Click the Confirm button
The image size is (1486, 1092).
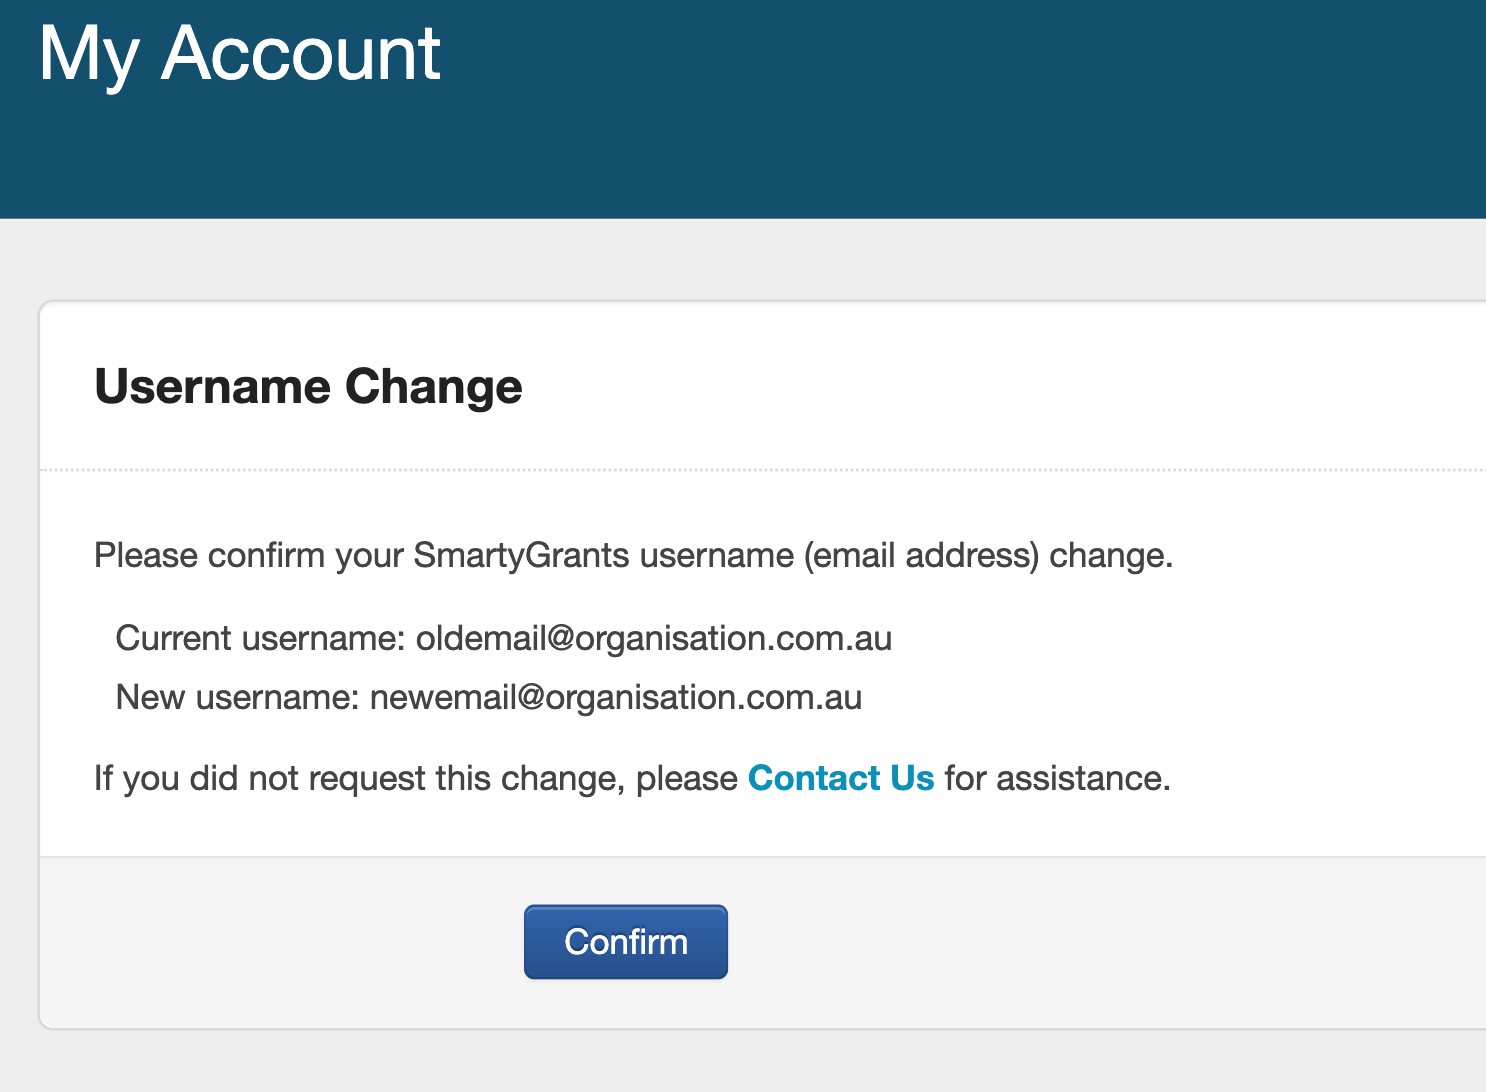[626, 942]
